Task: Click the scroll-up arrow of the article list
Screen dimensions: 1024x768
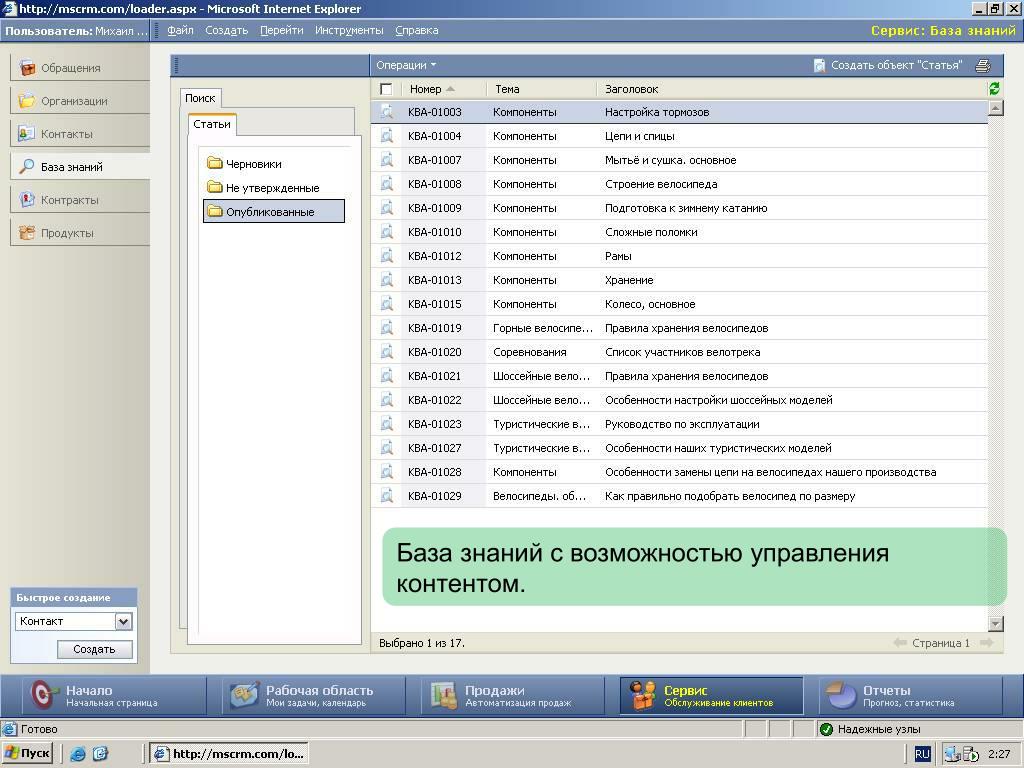Action: [995, 108]
